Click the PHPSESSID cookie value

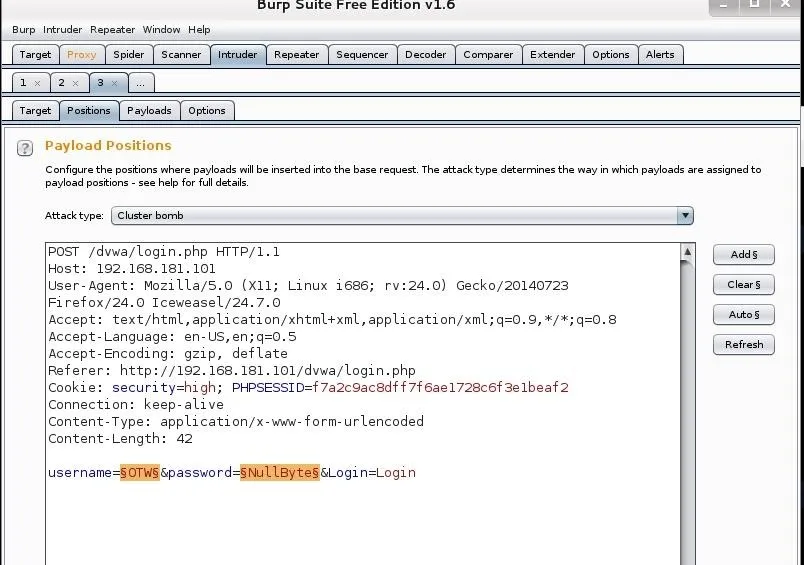coord(440,388)
